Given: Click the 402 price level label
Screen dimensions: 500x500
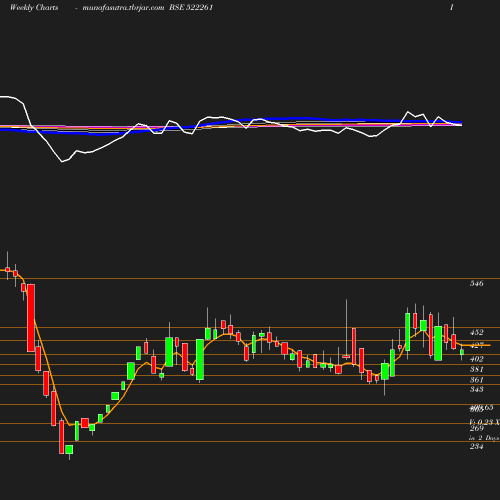Looking at the screenshot, I should 476,359.
